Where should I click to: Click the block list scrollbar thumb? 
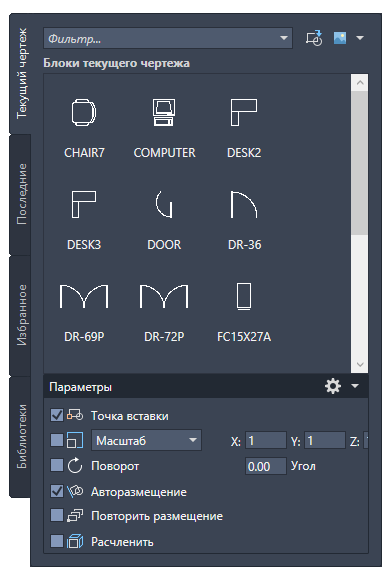click(360, 163)
